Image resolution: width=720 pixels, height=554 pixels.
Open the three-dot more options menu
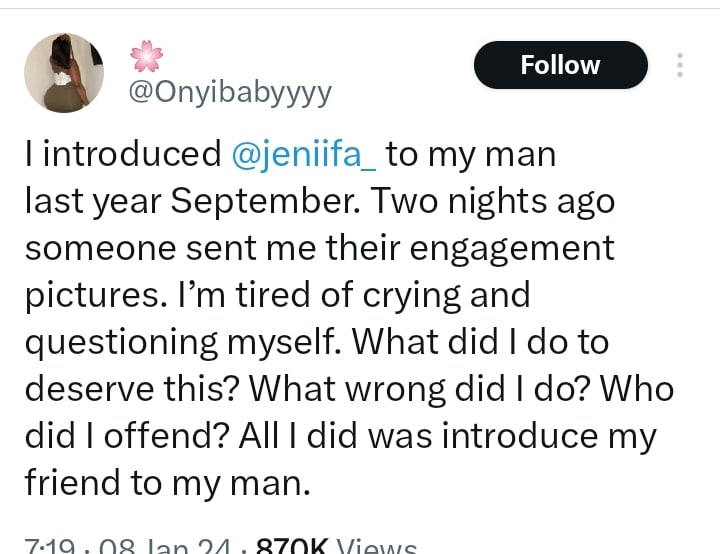tap(681, 65)
